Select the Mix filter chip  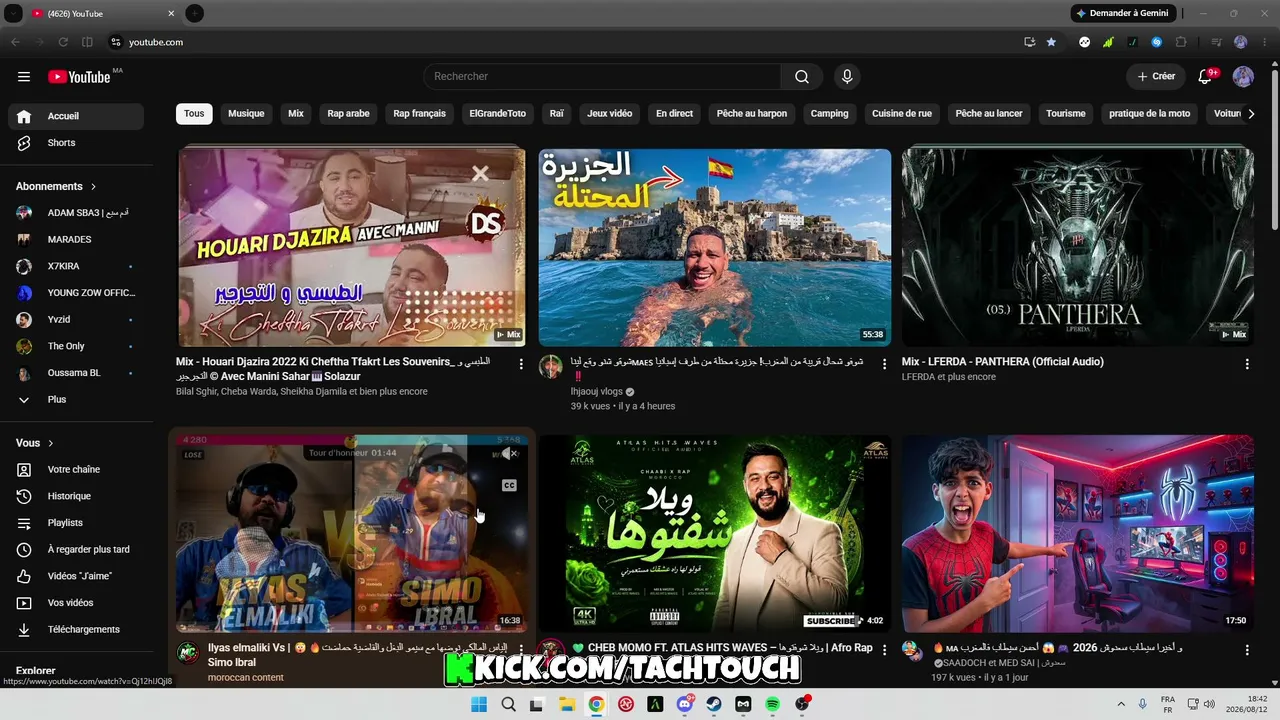click(x=296, y=114)
